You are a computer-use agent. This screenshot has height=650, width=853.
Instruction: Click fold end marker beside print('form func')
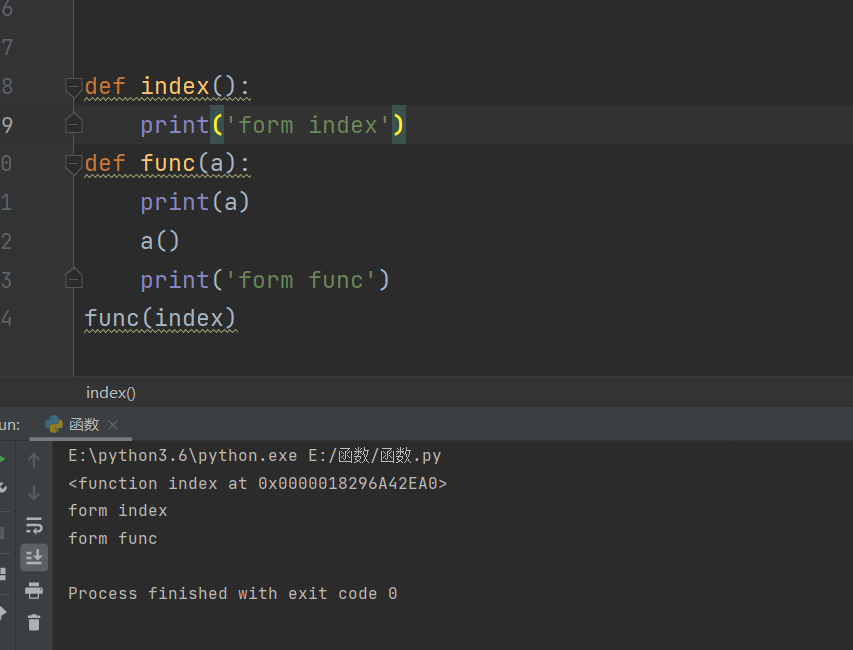point(73,278)
